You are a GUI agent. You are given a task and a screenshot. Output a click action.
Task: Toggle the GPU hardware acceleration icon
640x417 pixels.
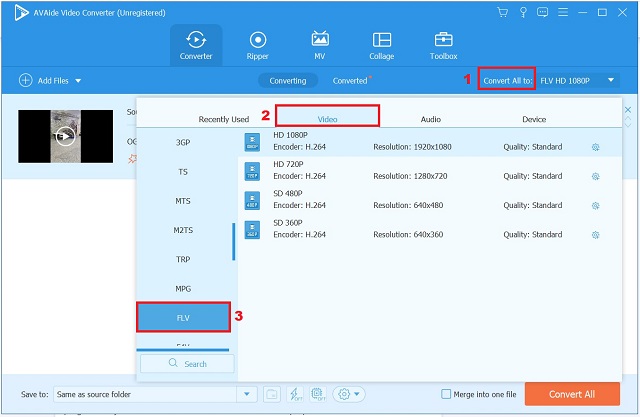[x=318, y=394]
